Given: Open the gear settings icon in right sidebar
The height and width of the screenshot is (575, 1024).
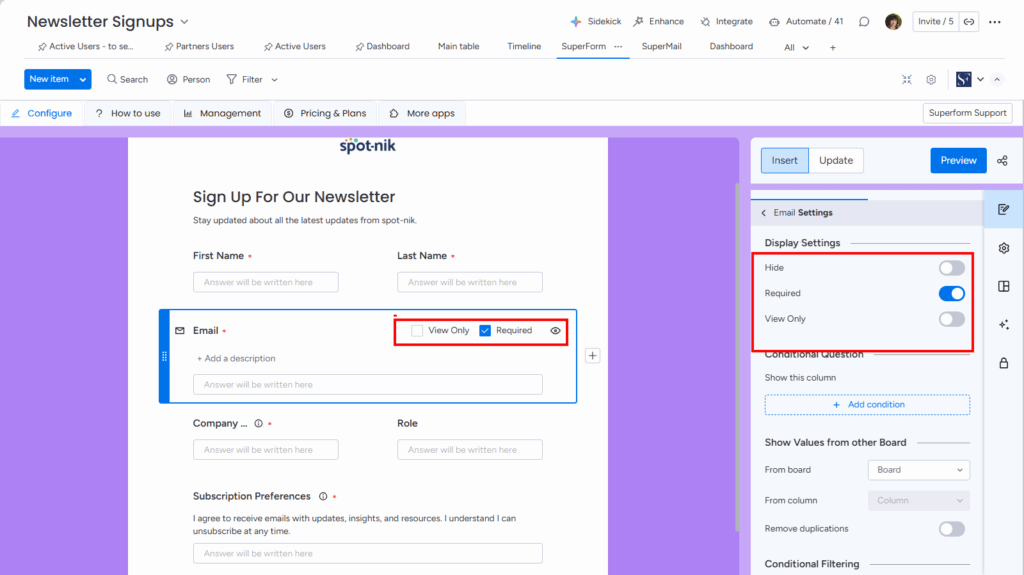Looking at the screenshot, I should click(x=1003, y=248).
